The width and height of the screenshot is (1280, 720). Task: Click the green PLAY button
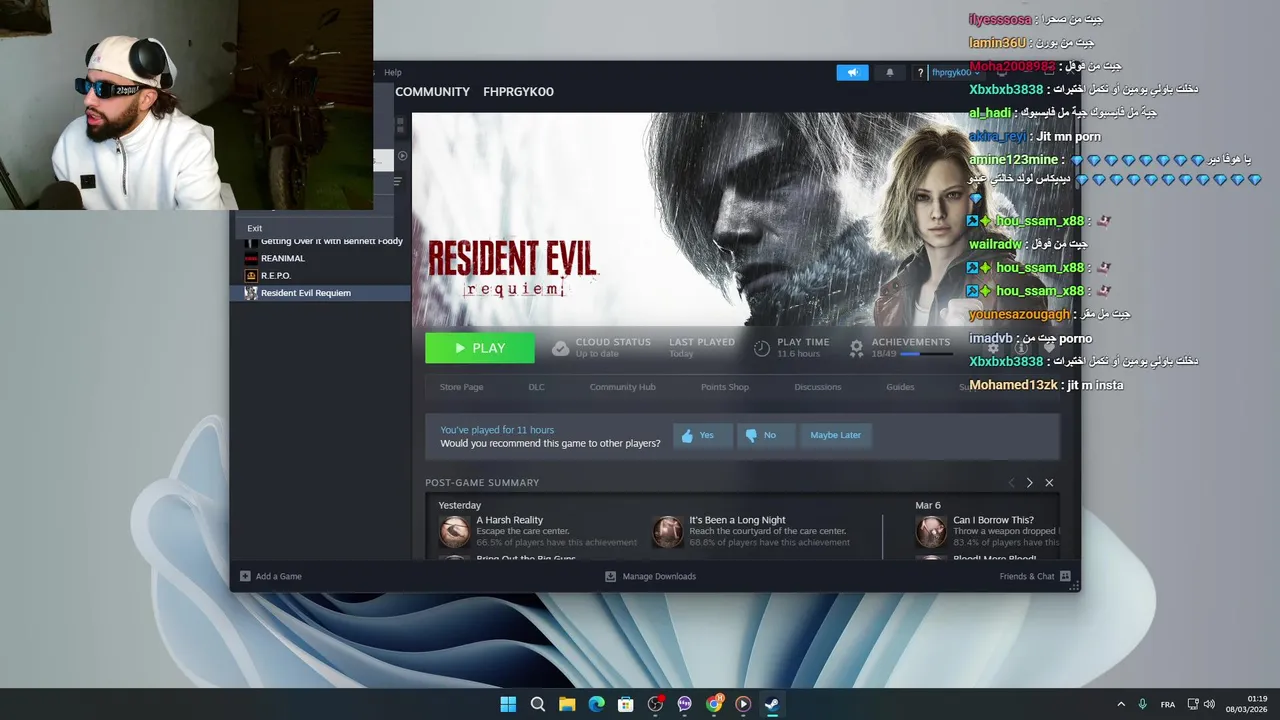(480, 348)
